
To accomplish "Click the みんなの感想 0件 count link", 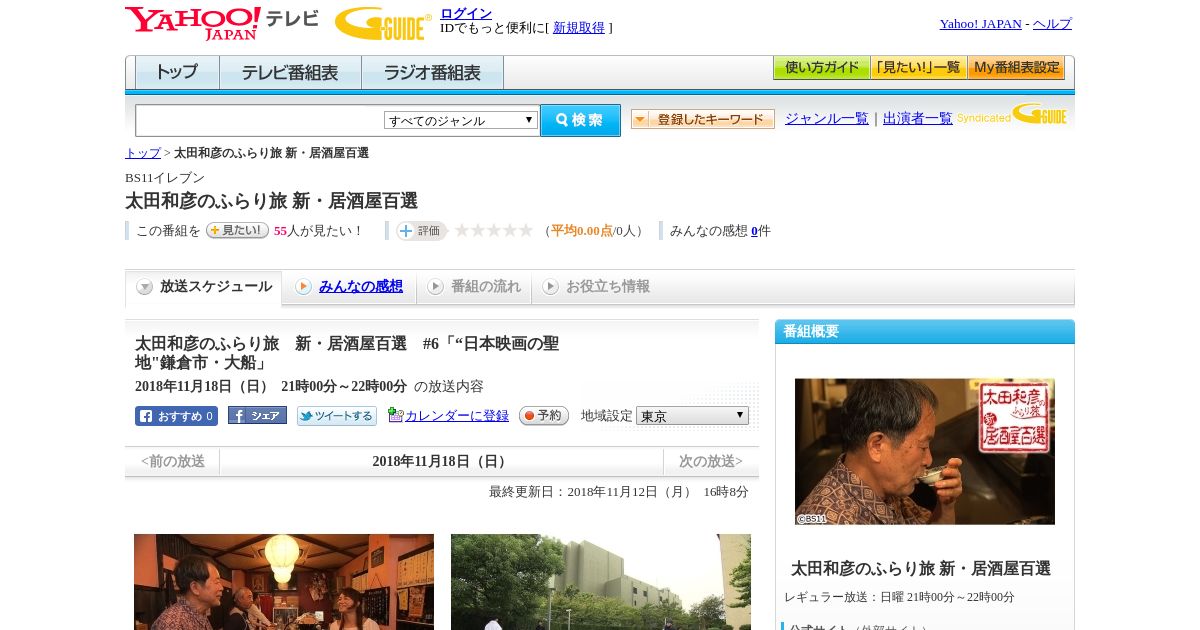I will (755, 231).
